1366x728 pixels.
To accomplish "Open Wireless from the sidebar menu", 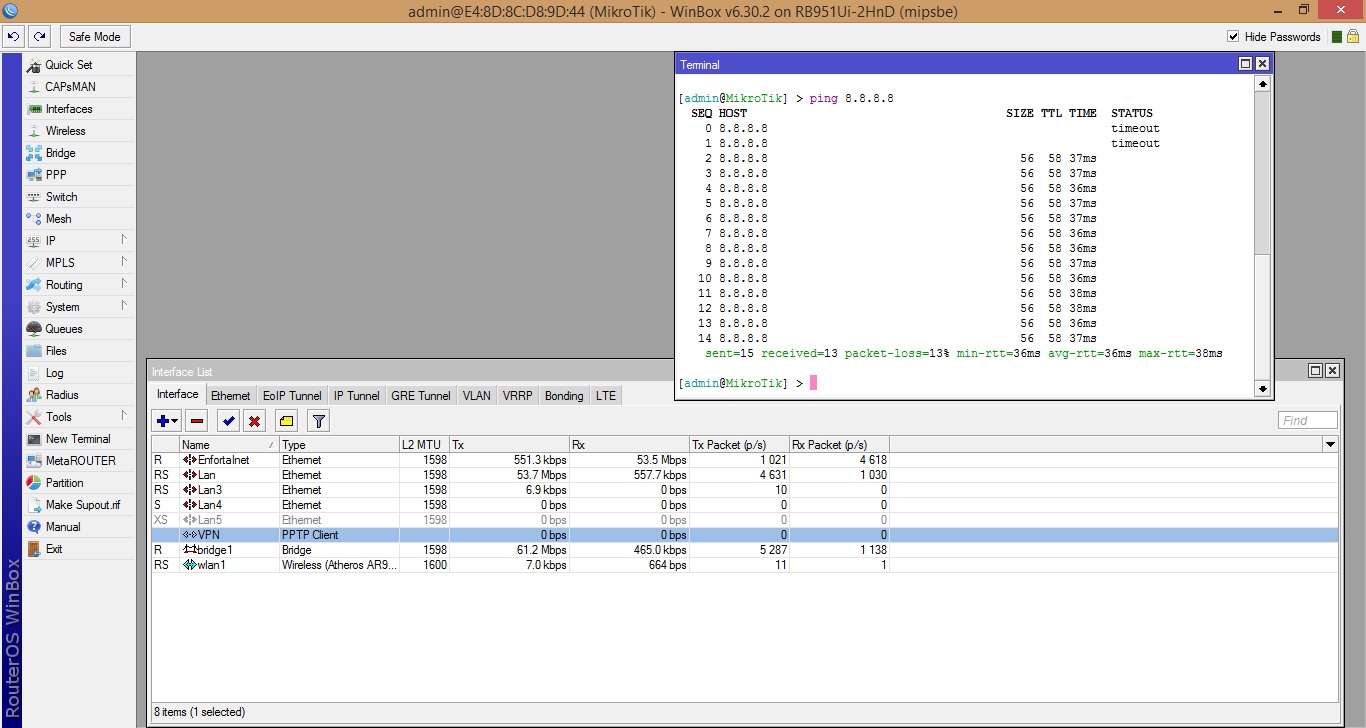I will 65,131.
